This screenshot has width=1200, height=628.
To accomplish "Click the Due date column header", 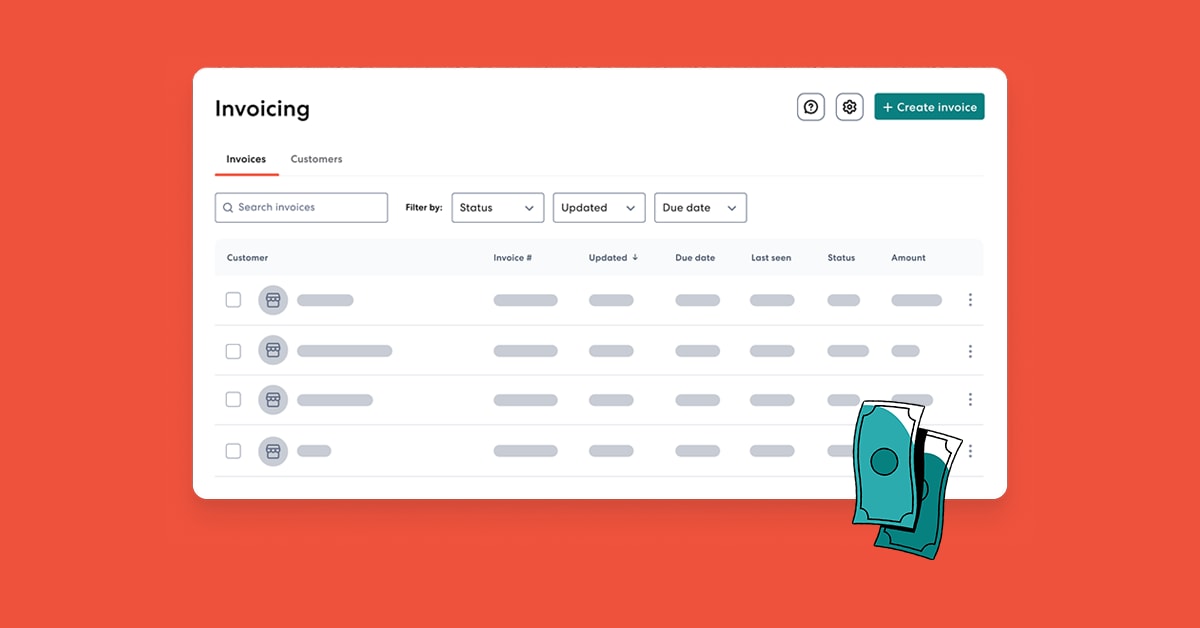I will tap(695, 258).
